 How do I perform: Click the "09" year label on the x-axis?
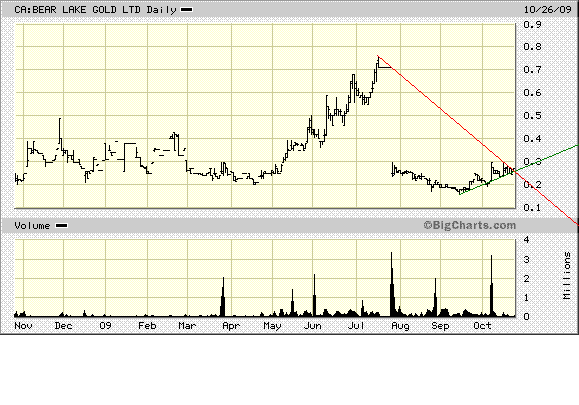(x=105, y=326)
